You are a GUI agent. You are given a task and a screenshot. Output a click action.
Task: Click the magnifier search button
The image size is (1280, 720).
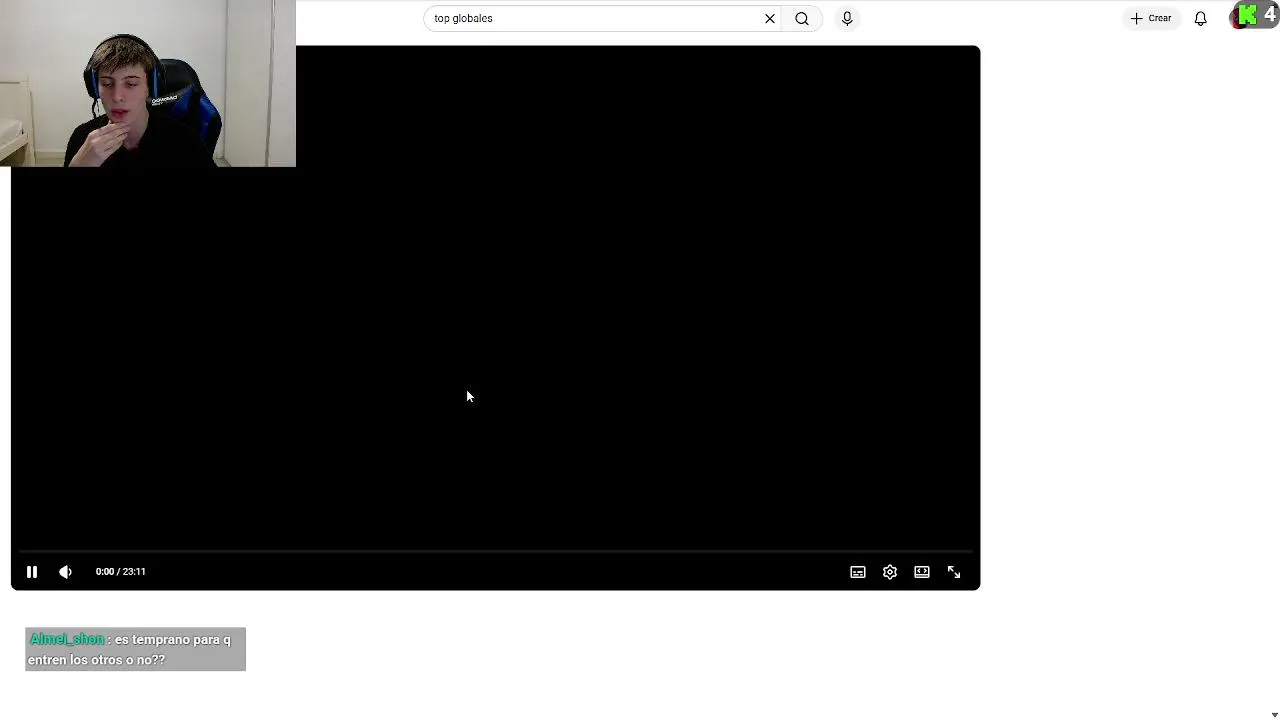point(802,18)
